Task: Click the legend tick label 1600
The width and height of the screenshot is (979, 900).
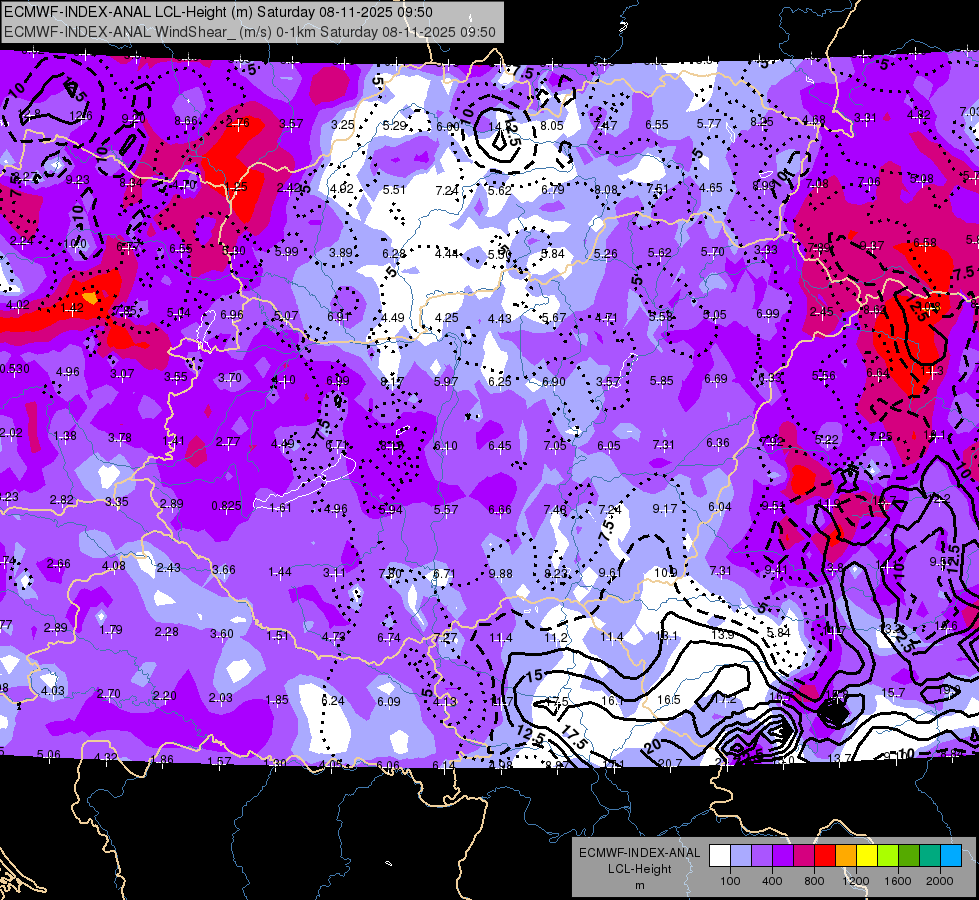Action: pos(898,881)
